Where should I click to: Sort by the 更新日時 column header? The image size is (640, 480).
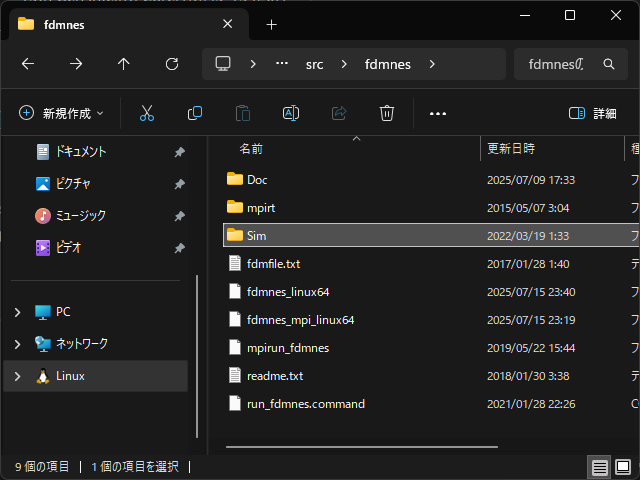(511, 149)
